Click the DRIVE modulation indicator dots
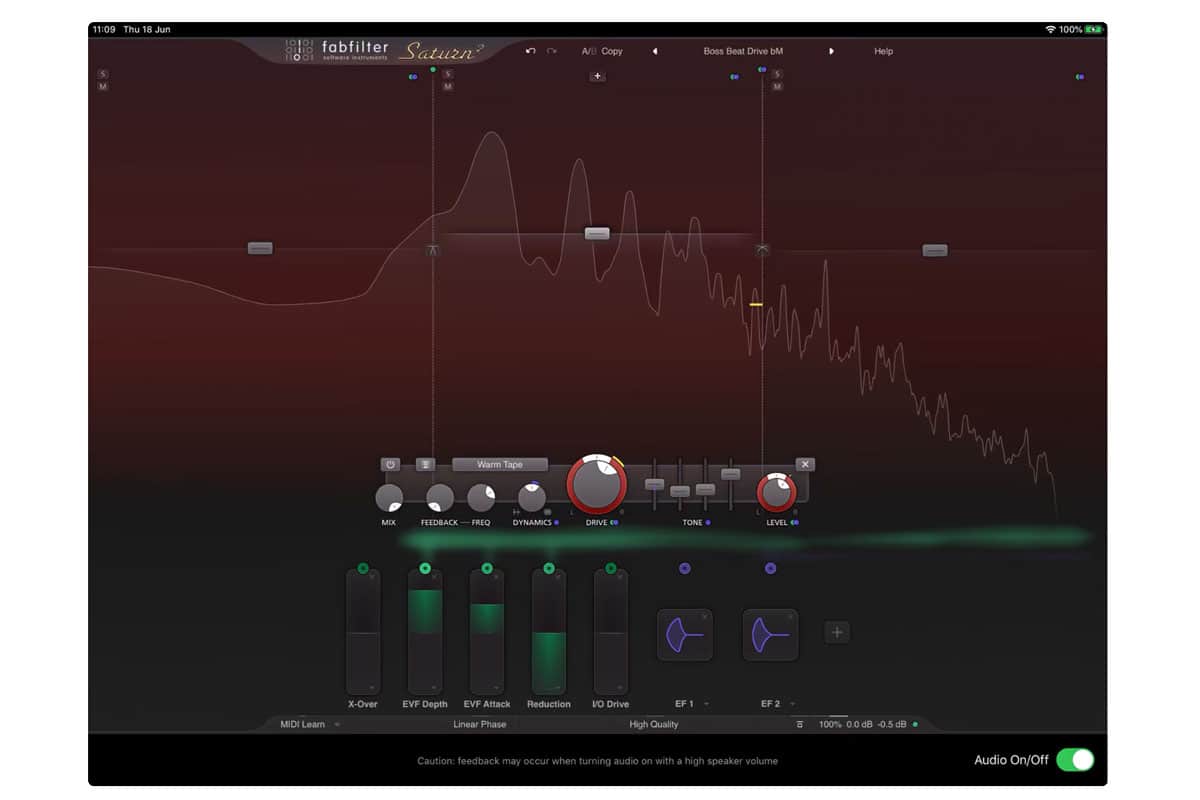Screen dimensions: 1200x800 coord(613,522)
